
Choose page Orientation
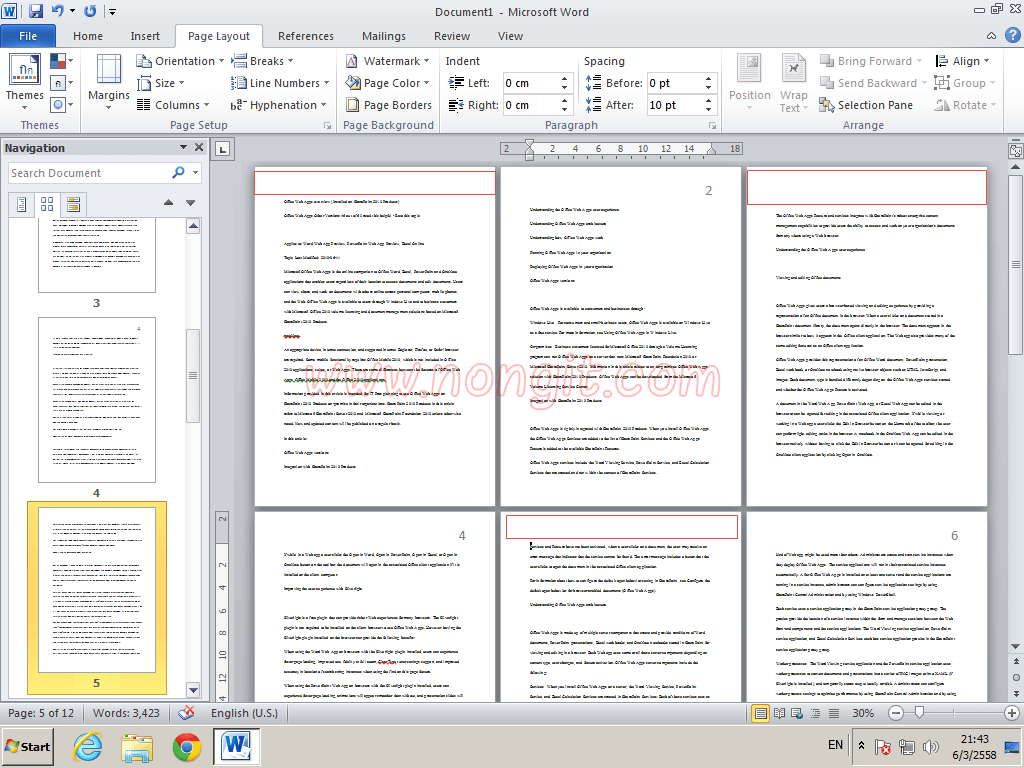point(180,61)
